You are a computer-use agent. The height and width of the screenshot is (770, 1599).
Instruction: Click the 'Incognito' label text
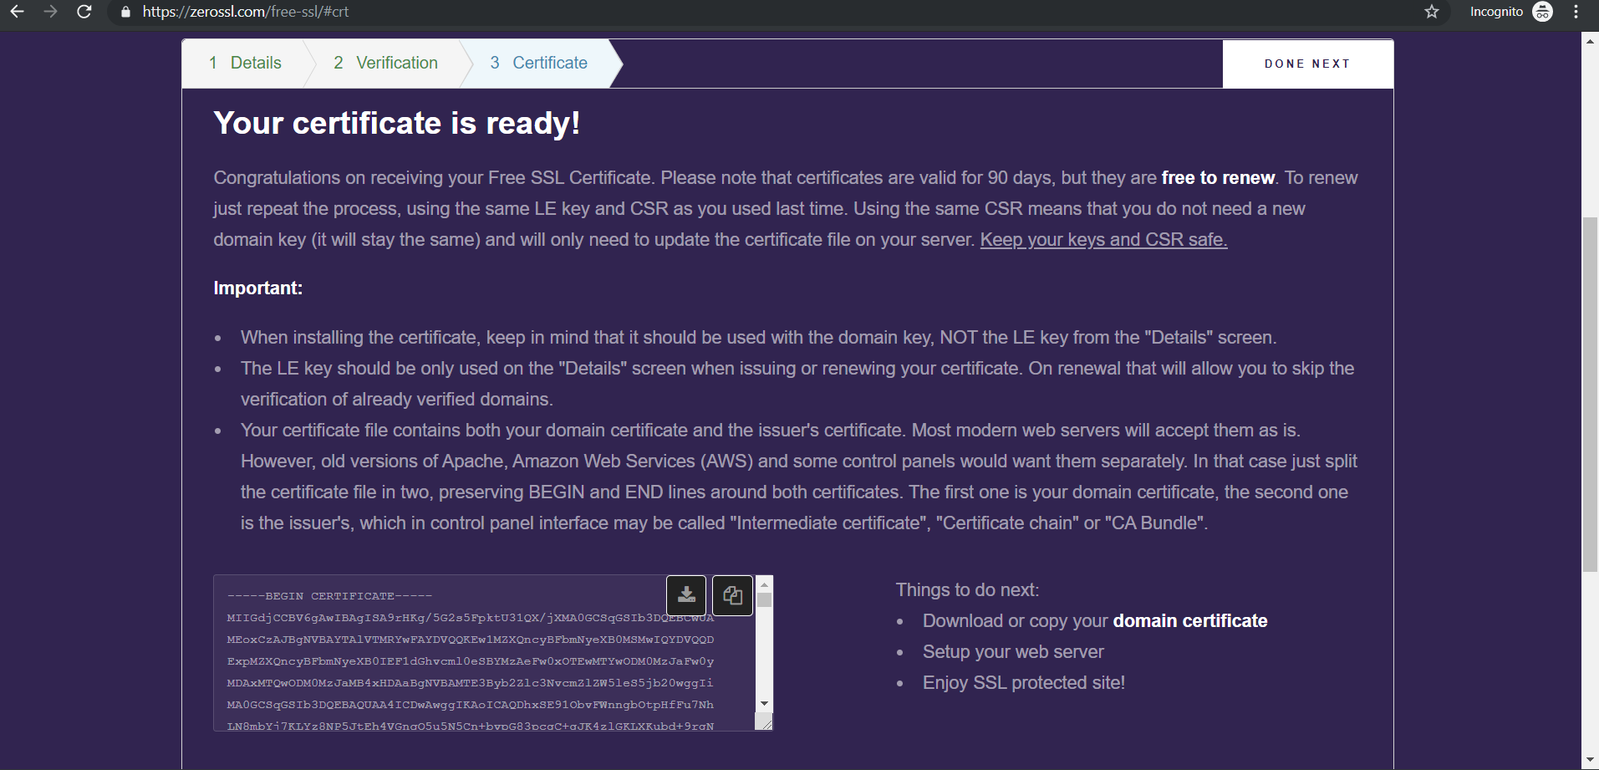(x=1496, y=12)
